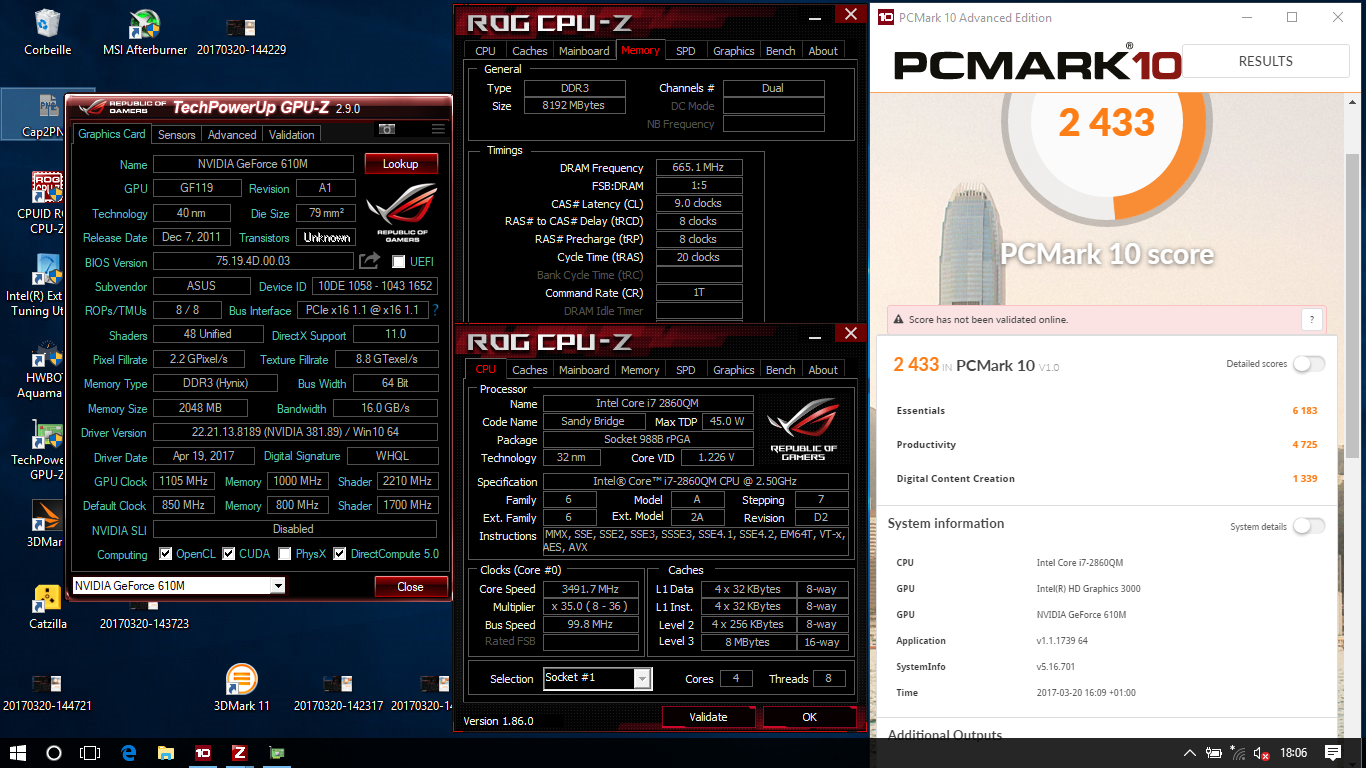The width and height of the screenshot is (1366, 768).
Task: Open the Socket #1 selection dropdown
Action: (x=598, y=678)
